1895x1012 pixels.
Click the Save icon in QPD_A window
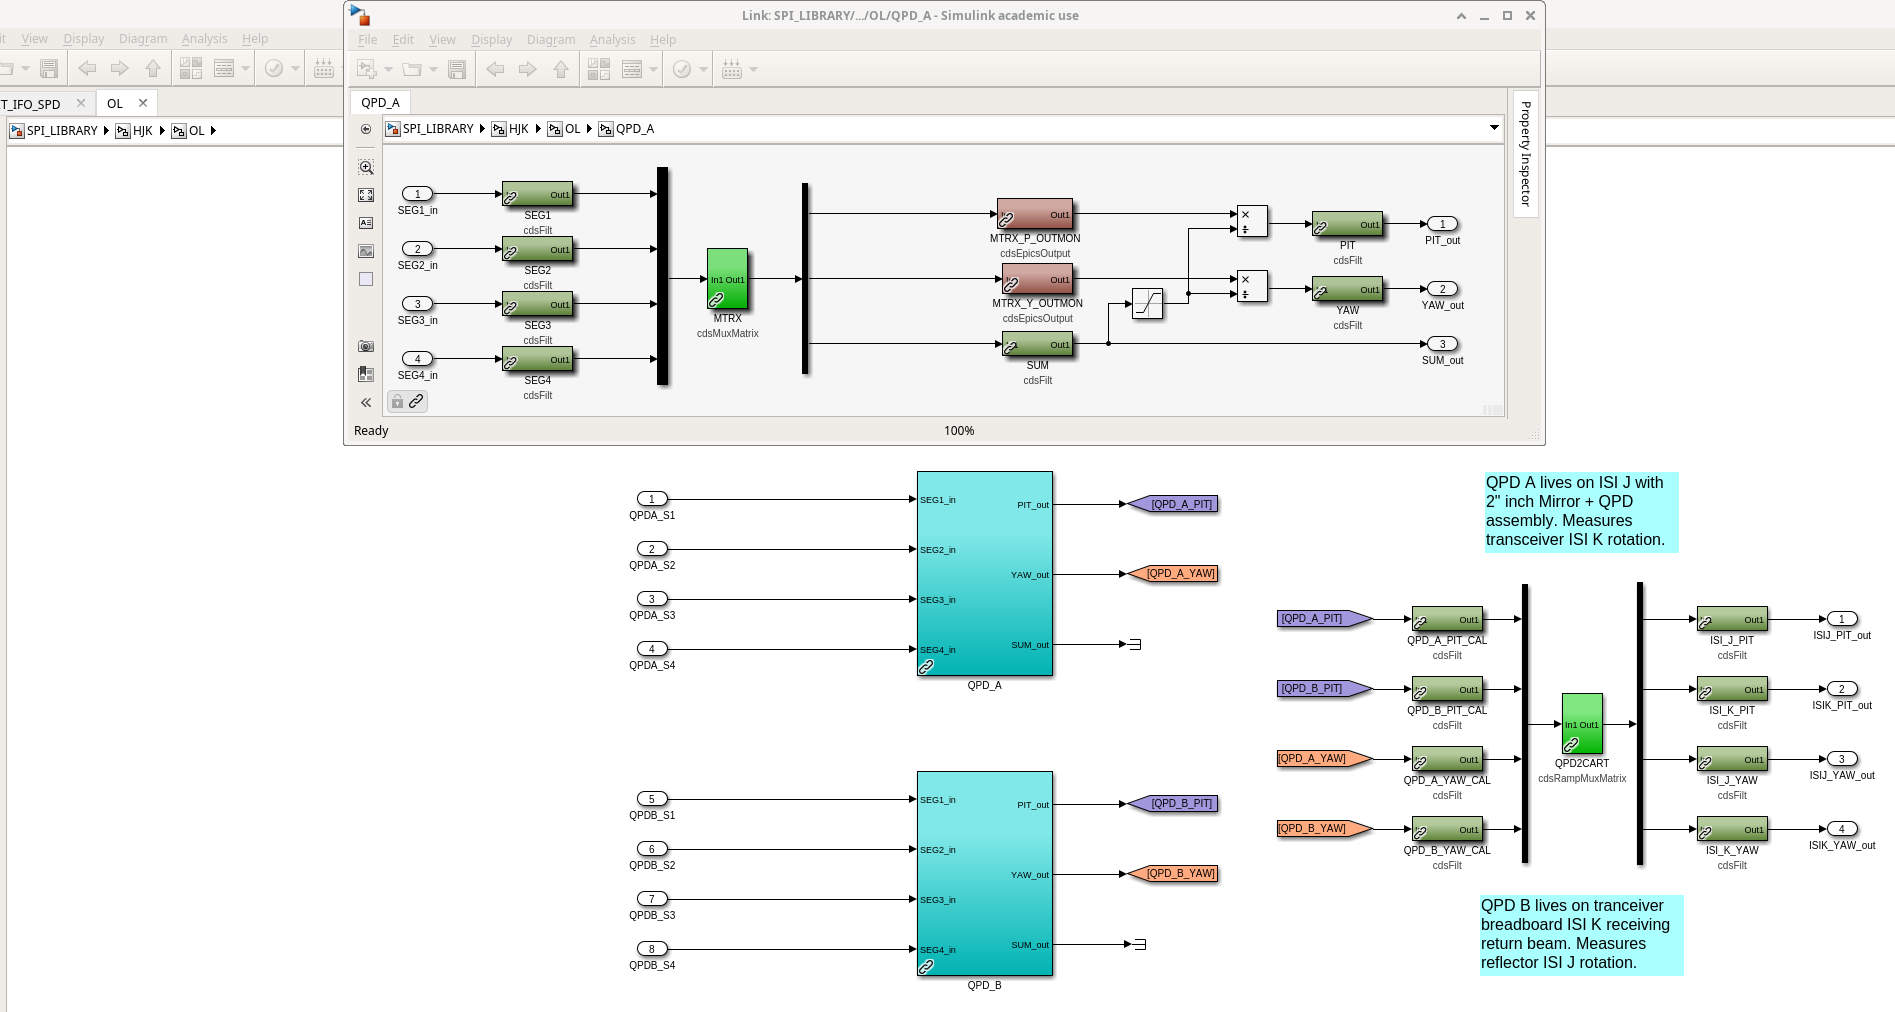457,69
